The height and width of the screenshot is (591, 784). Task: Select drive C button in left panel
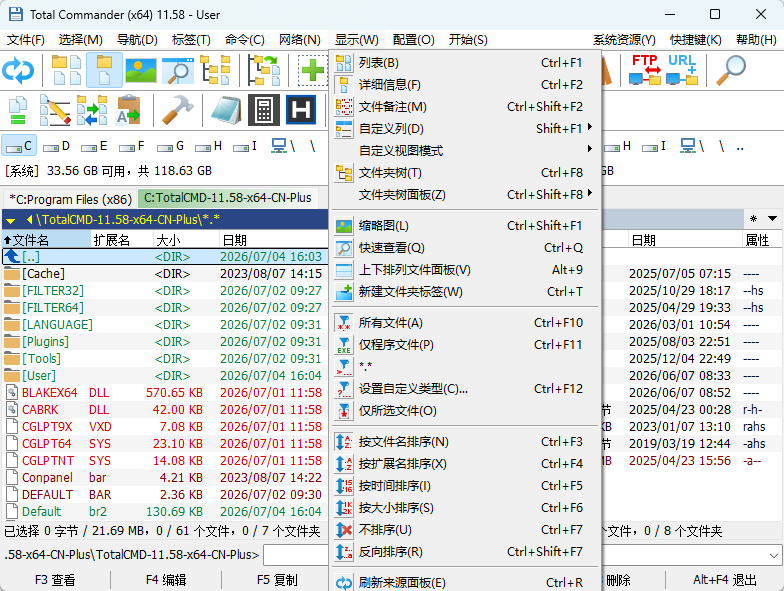pos(20,146)
